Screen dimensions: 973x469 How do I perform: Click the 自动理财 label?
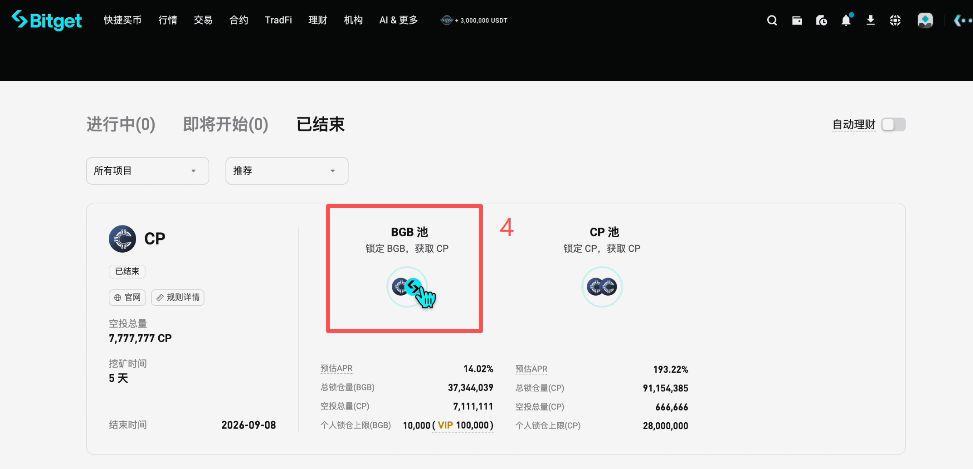click(x=854, y=125)
